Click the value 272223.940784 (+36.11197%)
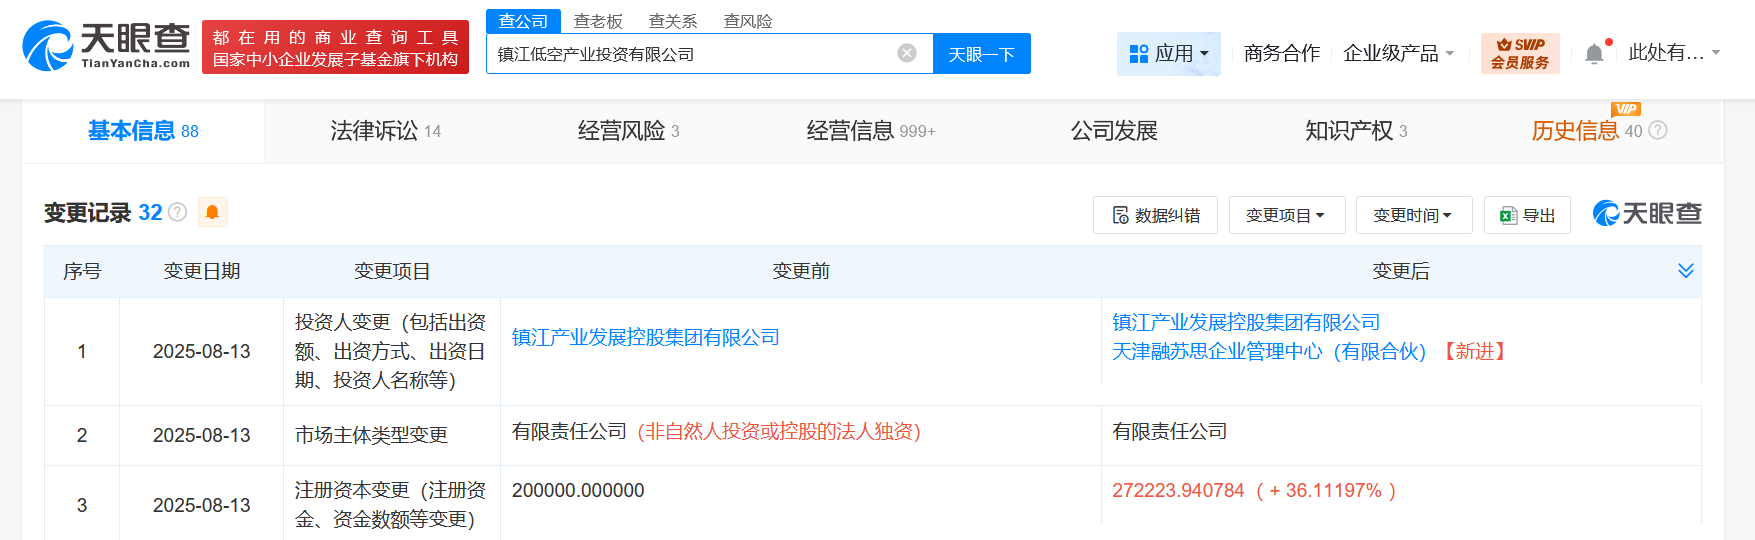Screen dimensions: 1755x540 tap(1254, 490)
